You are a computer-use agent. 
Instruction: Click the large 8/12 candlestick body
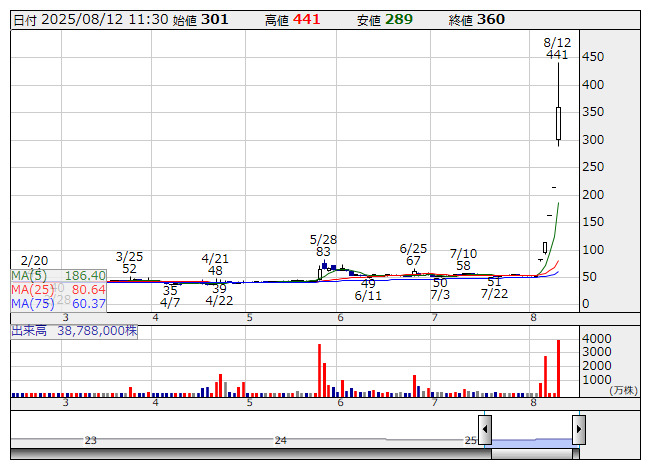click(x=558, y=124)
